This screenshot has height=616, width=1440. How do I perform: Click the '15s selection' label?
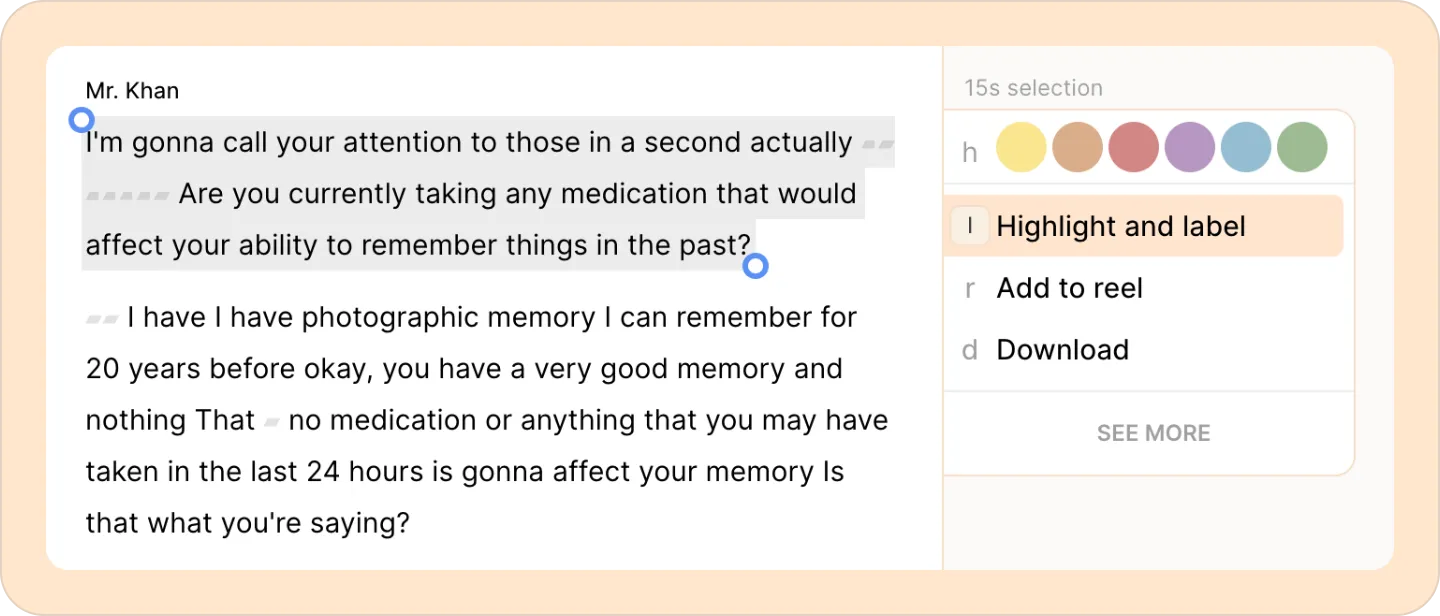coord(1033,88)
